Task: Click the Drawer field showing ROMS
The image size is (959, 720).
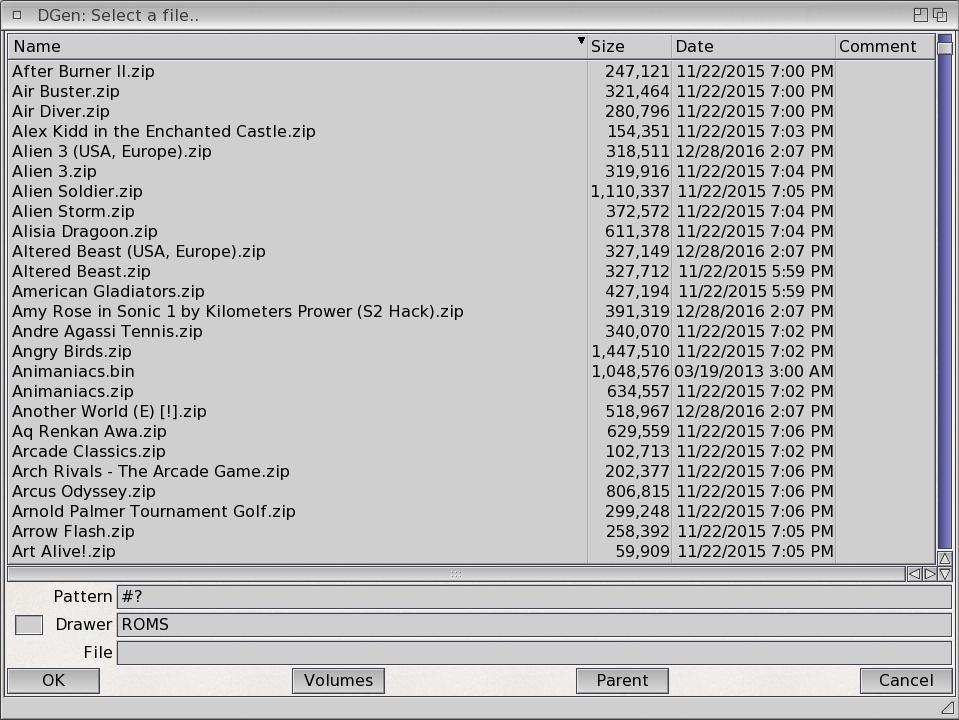Action: click(x=534, y=625)
